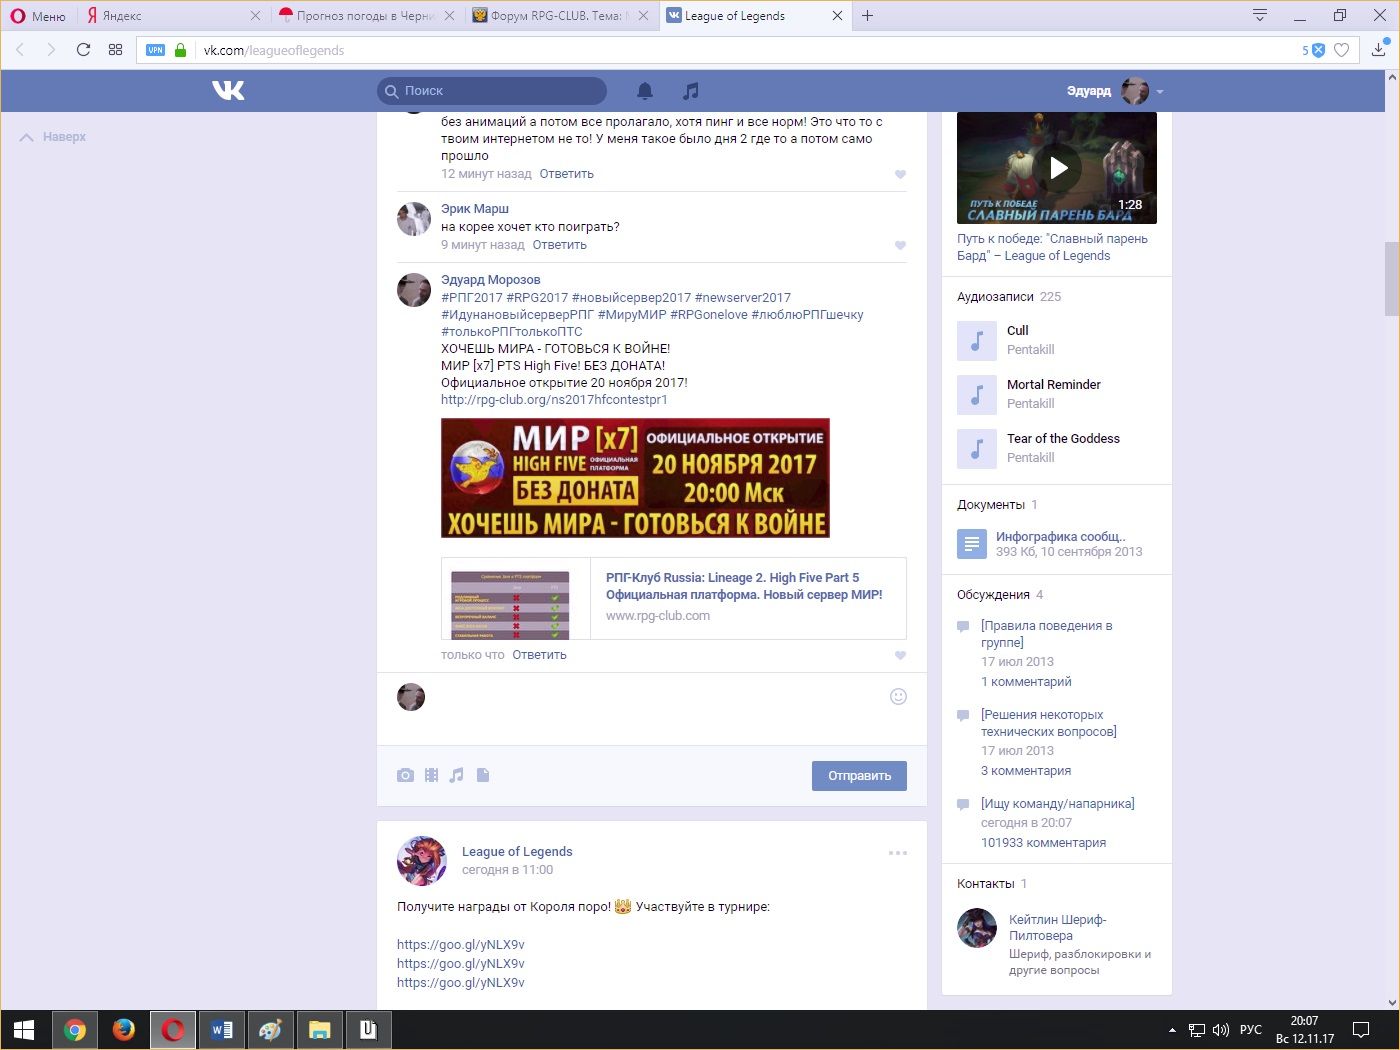The height and width of the screenshot is (1050, 1400).
Task: Open Кейтлин Шериф-Пилтовера contact
Action: [1057, 927]
